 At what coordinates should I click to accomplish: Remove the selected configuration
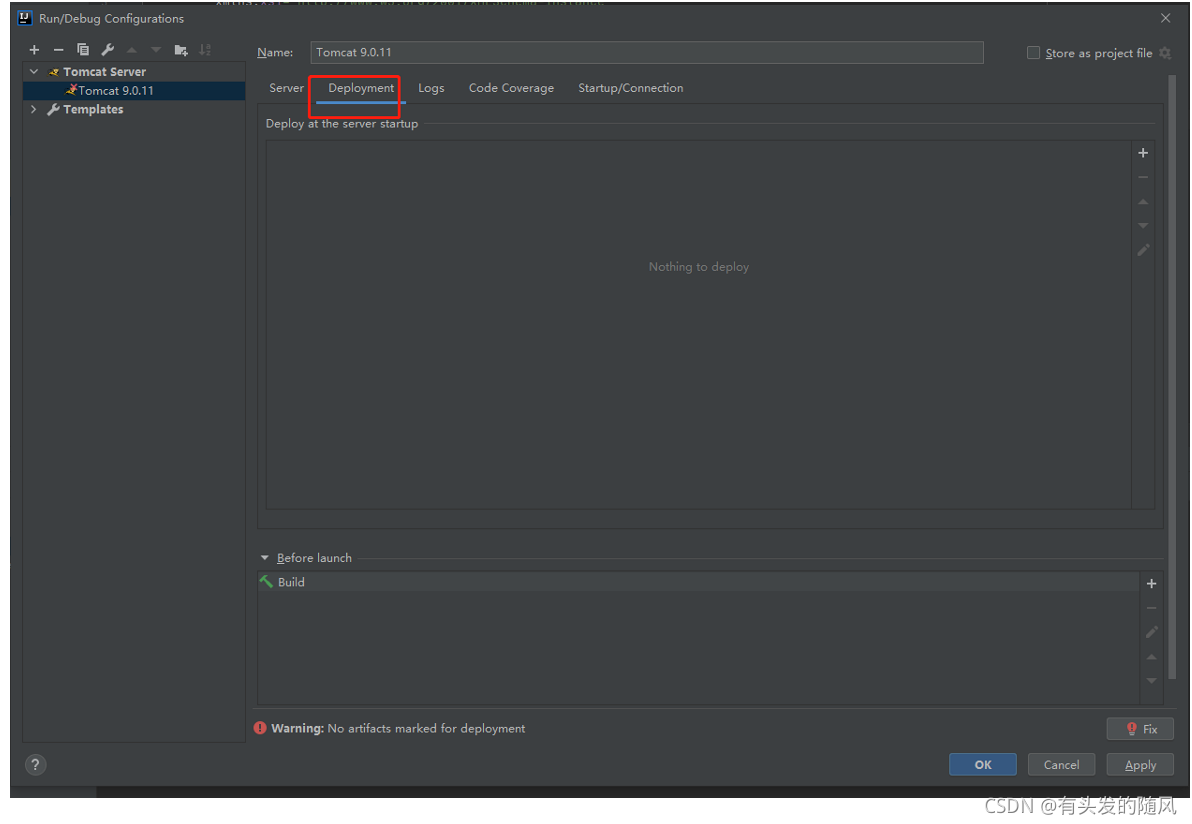(x=59, y=50)
